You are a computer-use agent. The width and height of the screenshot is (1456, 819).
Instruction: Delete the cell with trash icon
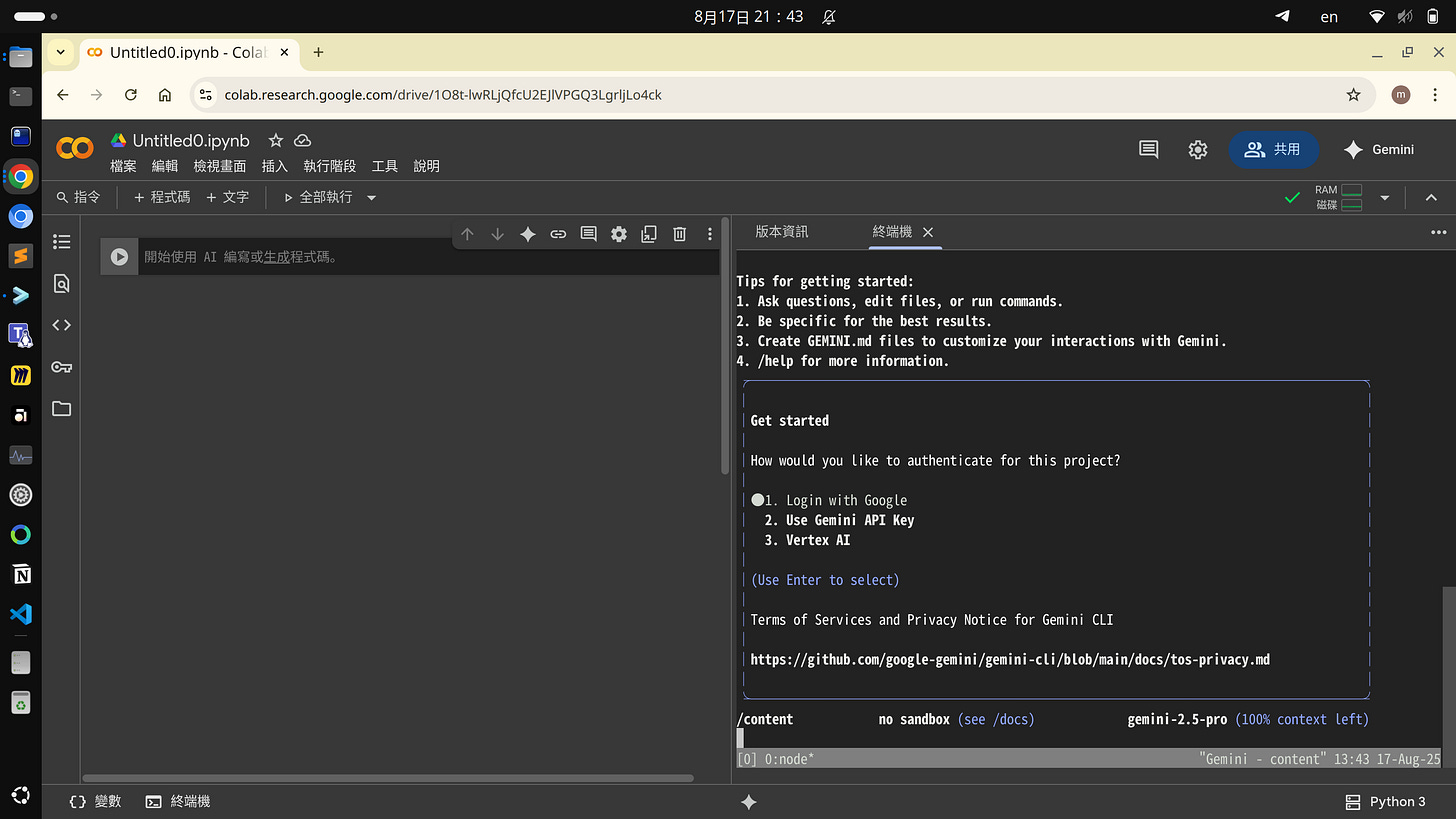pyautogui.click(x=680, y=234)
